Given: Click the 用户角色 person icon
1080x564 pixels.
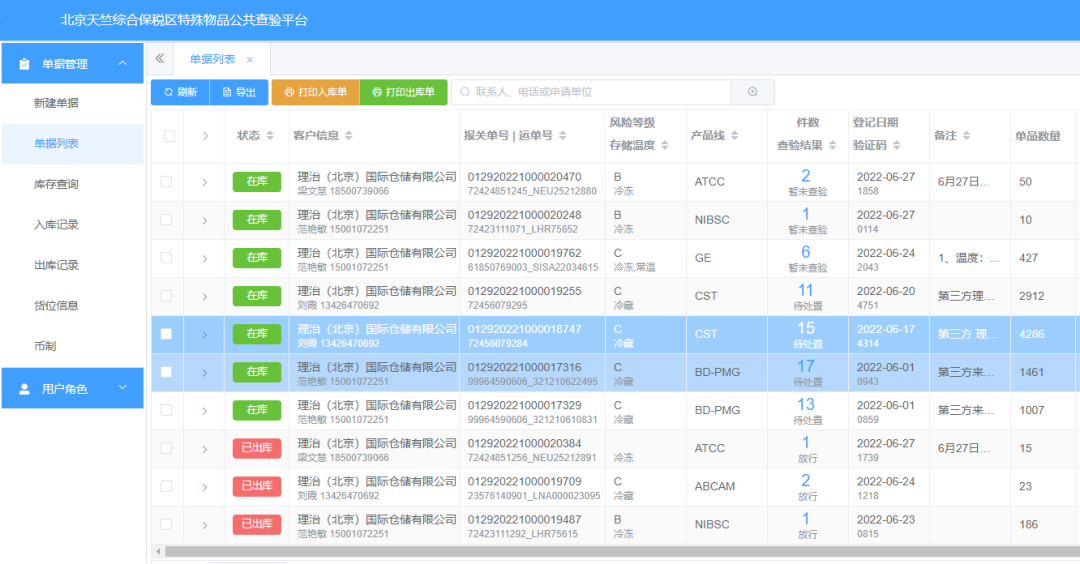Looking at the screenshot, I should (24, 388).
